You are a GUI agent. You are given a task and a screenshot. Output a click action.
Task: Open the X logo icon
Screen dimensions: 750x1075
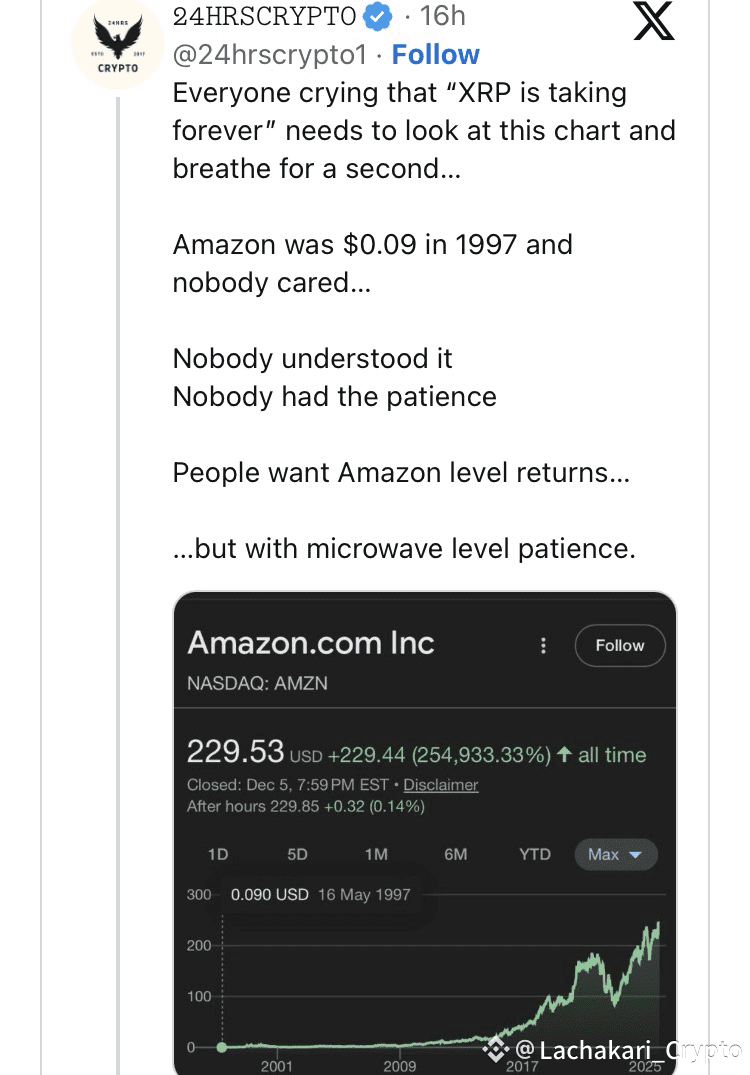point(654,21)
